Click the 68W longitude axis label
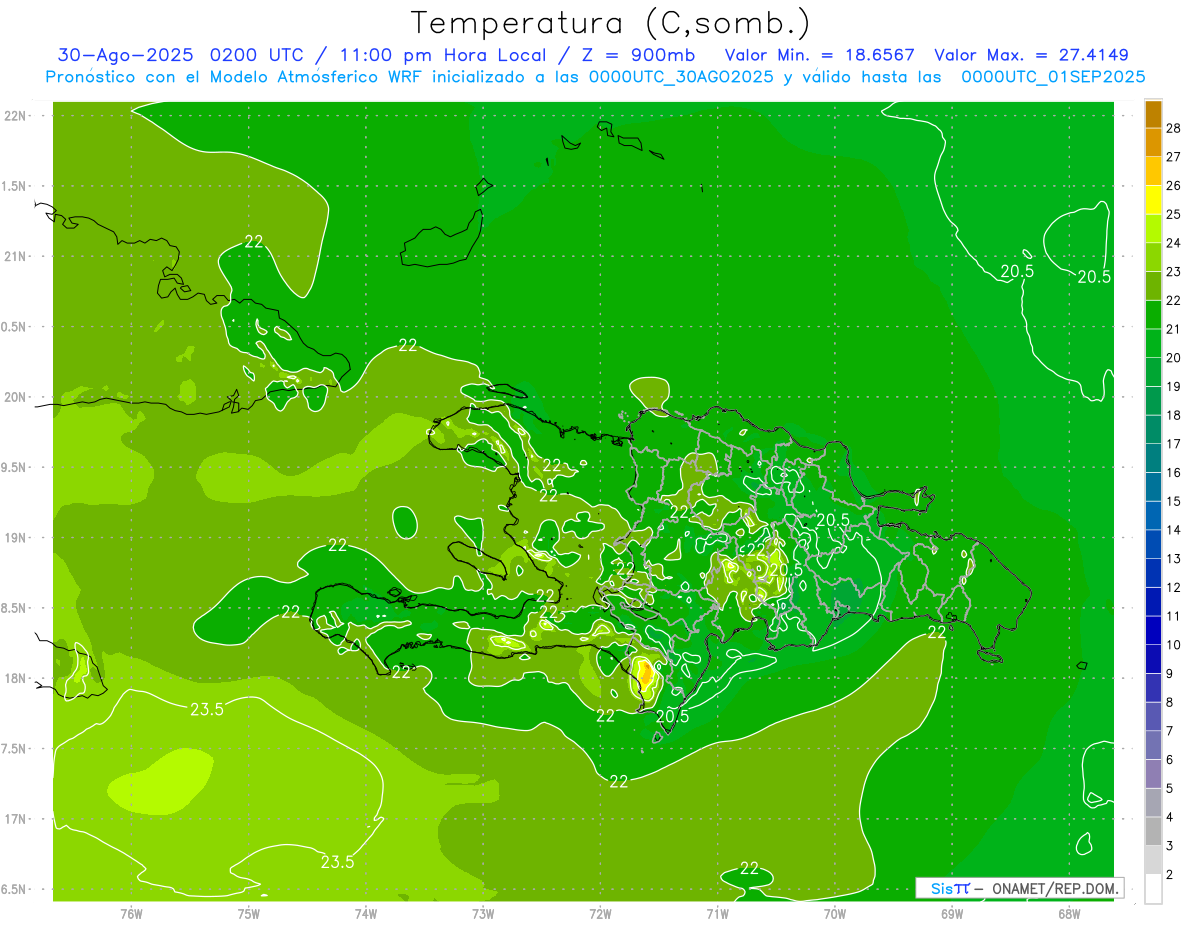1200x927 pixels. pos(1069,914)
